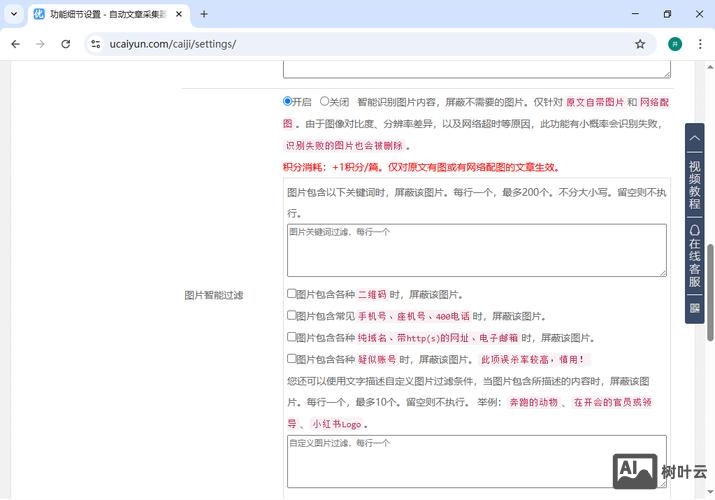Minimize the browser window
Viewport: 715px width, 500px height.
(x=635, y=14)
